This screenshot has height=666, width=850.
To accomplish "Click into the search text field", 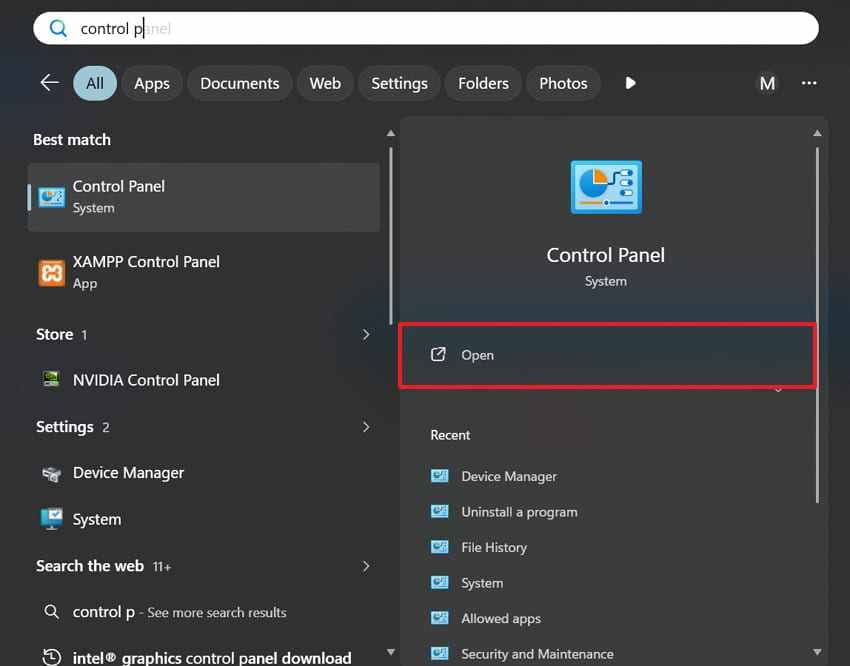I will click(426, 28).
